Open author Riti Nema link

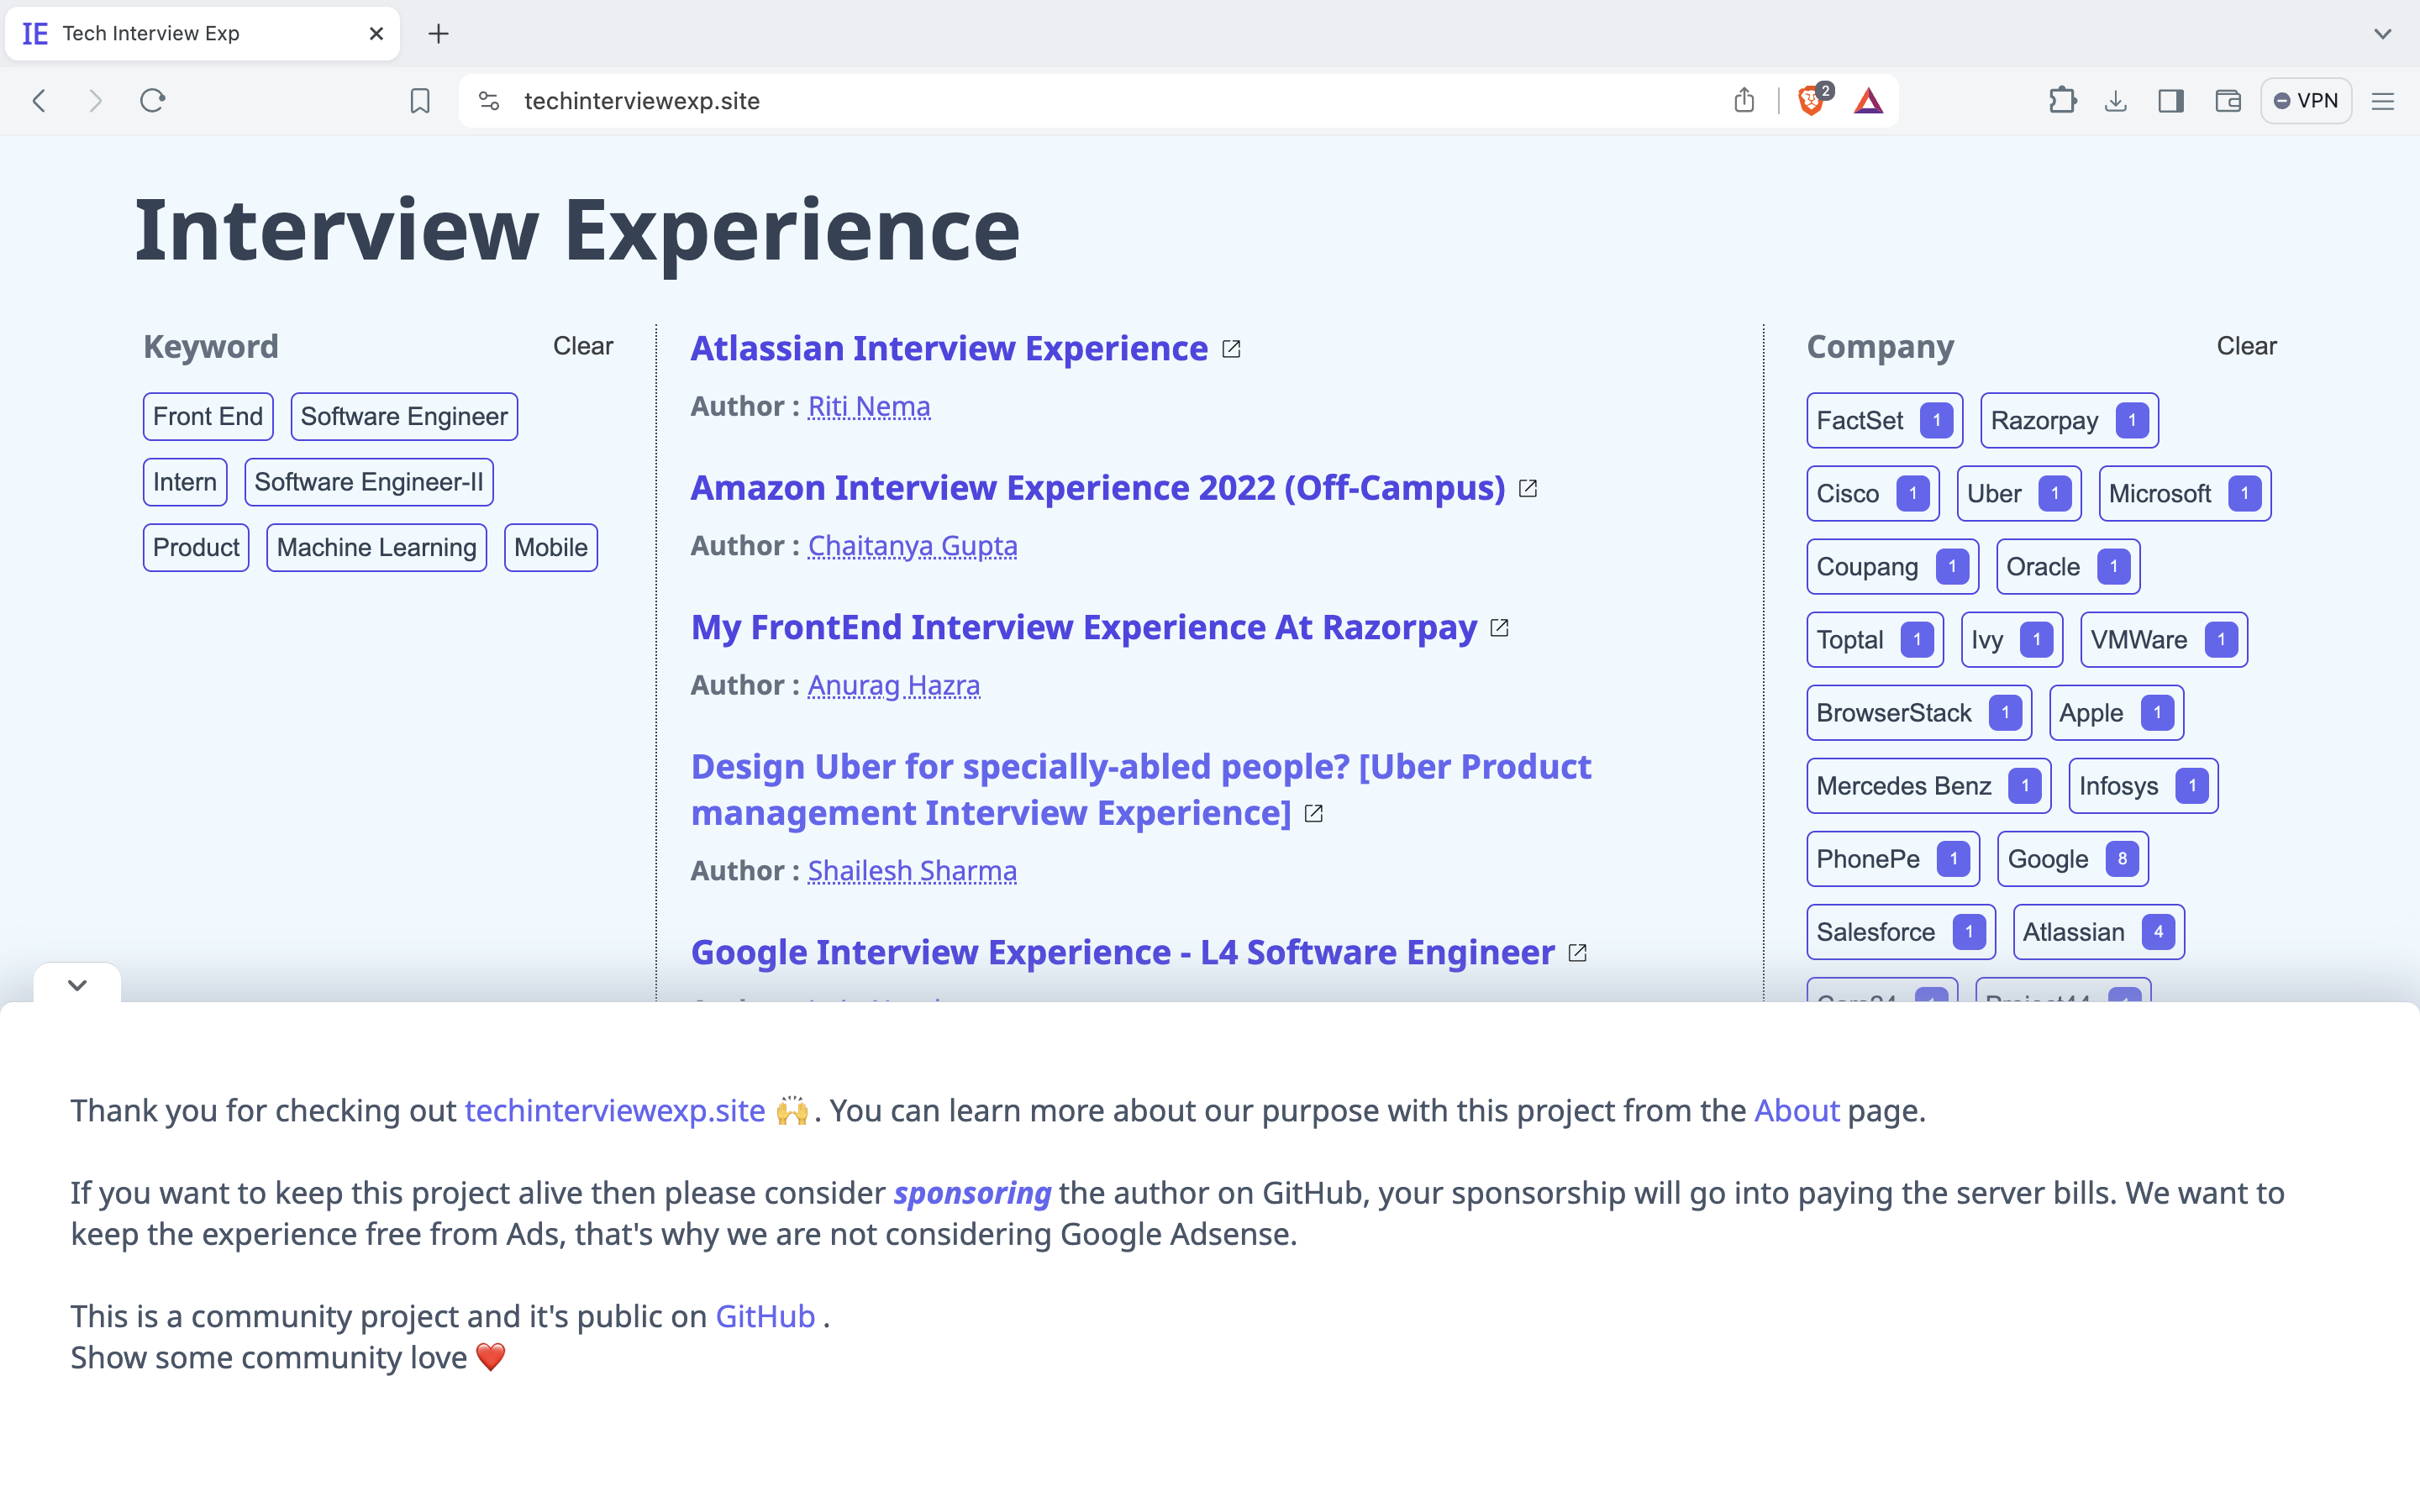(869, 406)
